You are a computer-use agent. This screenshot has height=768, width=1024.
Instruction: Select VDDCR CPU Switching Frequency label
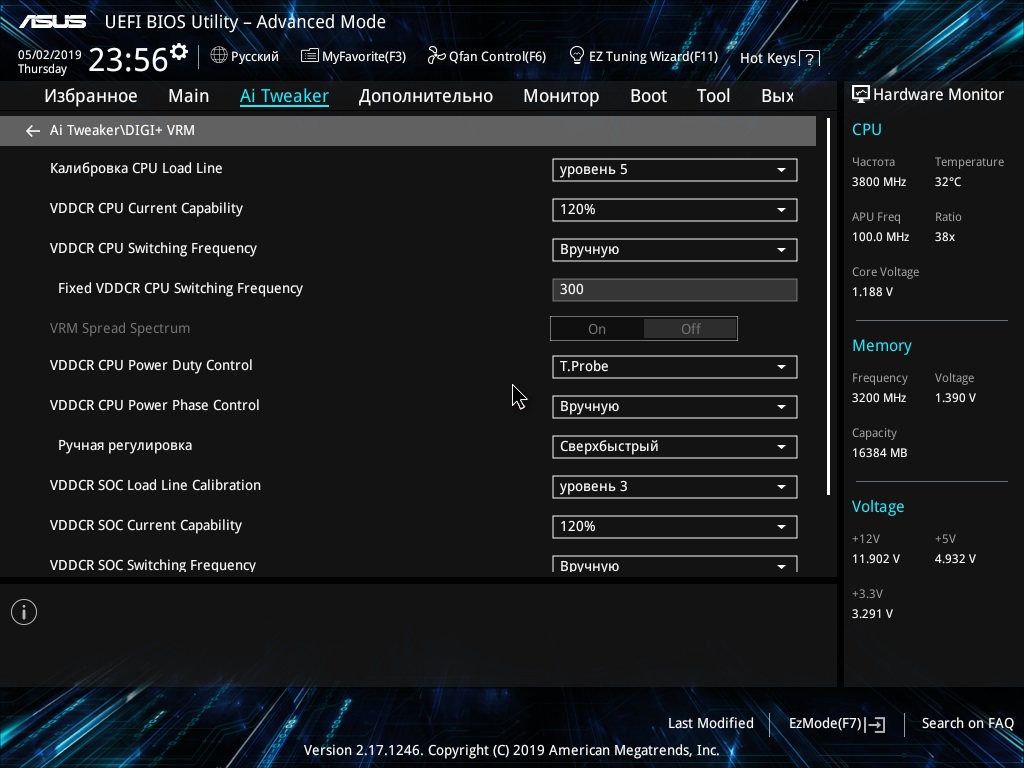(153, 248)
